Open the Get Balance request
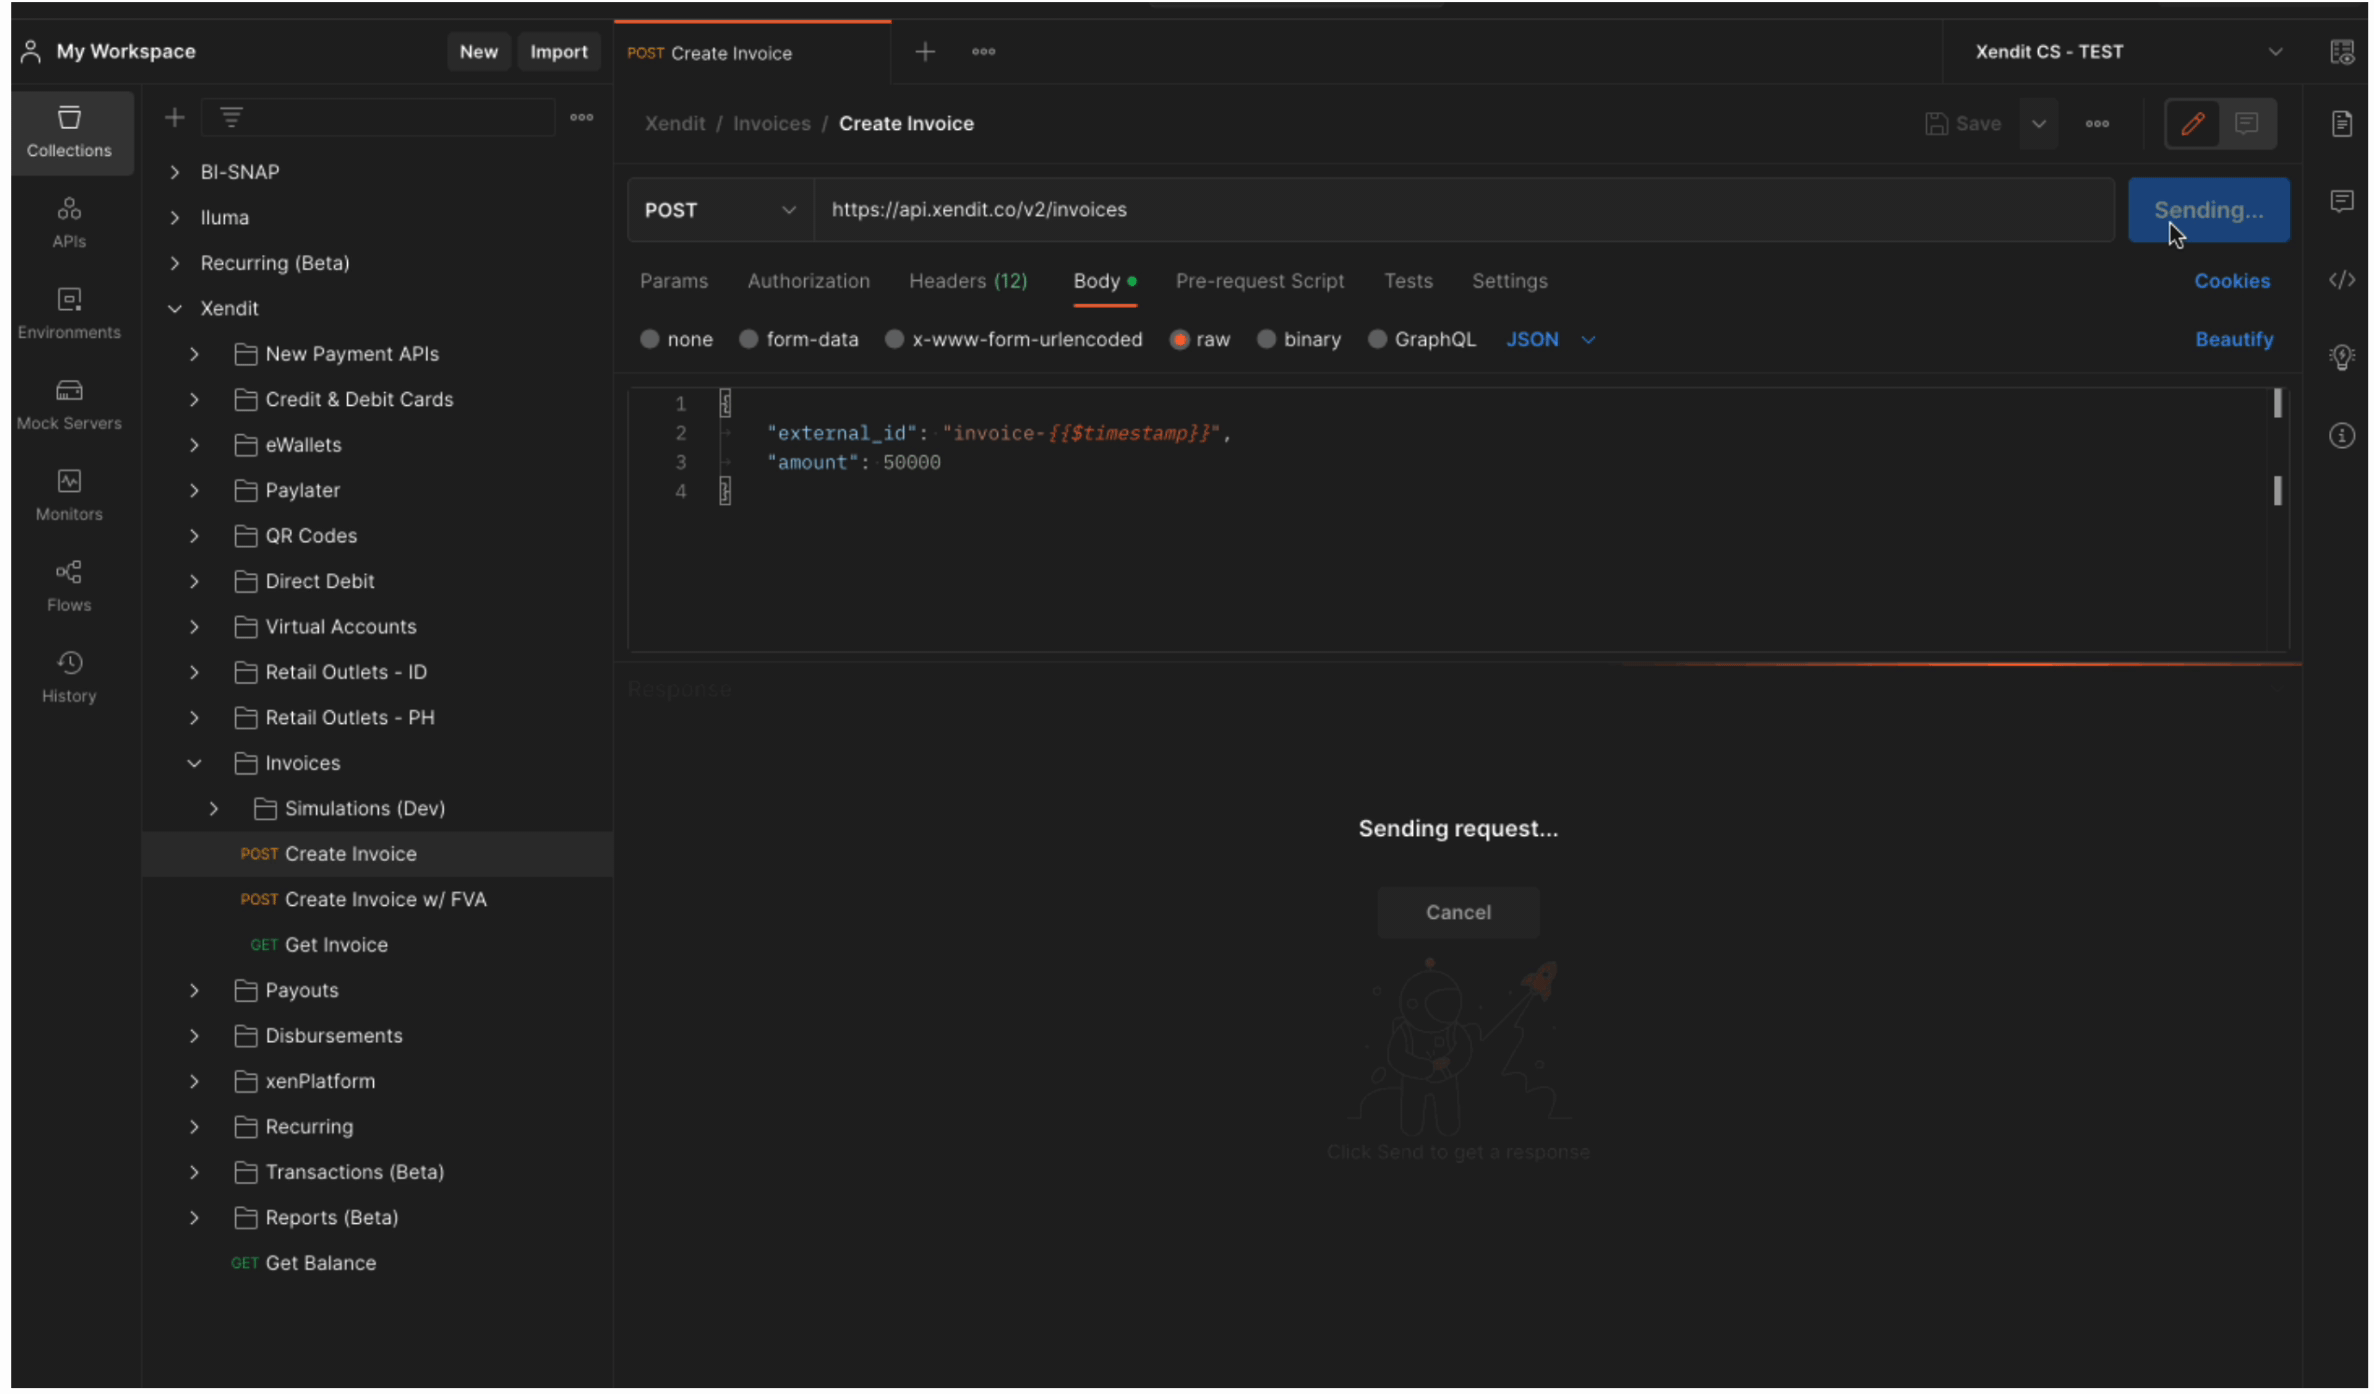2374x1394 pixels. [304, 1264]
